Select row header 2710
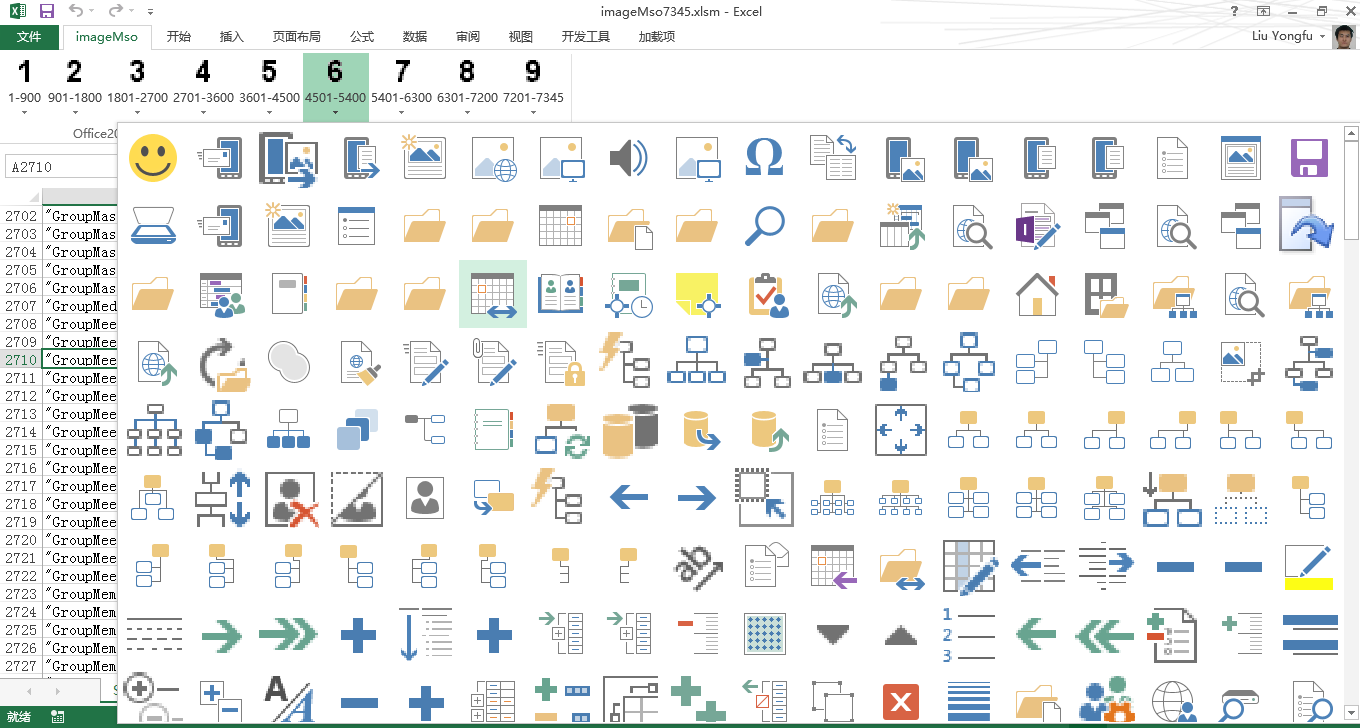Screen dimensions: 1360x728 [21, 360]
